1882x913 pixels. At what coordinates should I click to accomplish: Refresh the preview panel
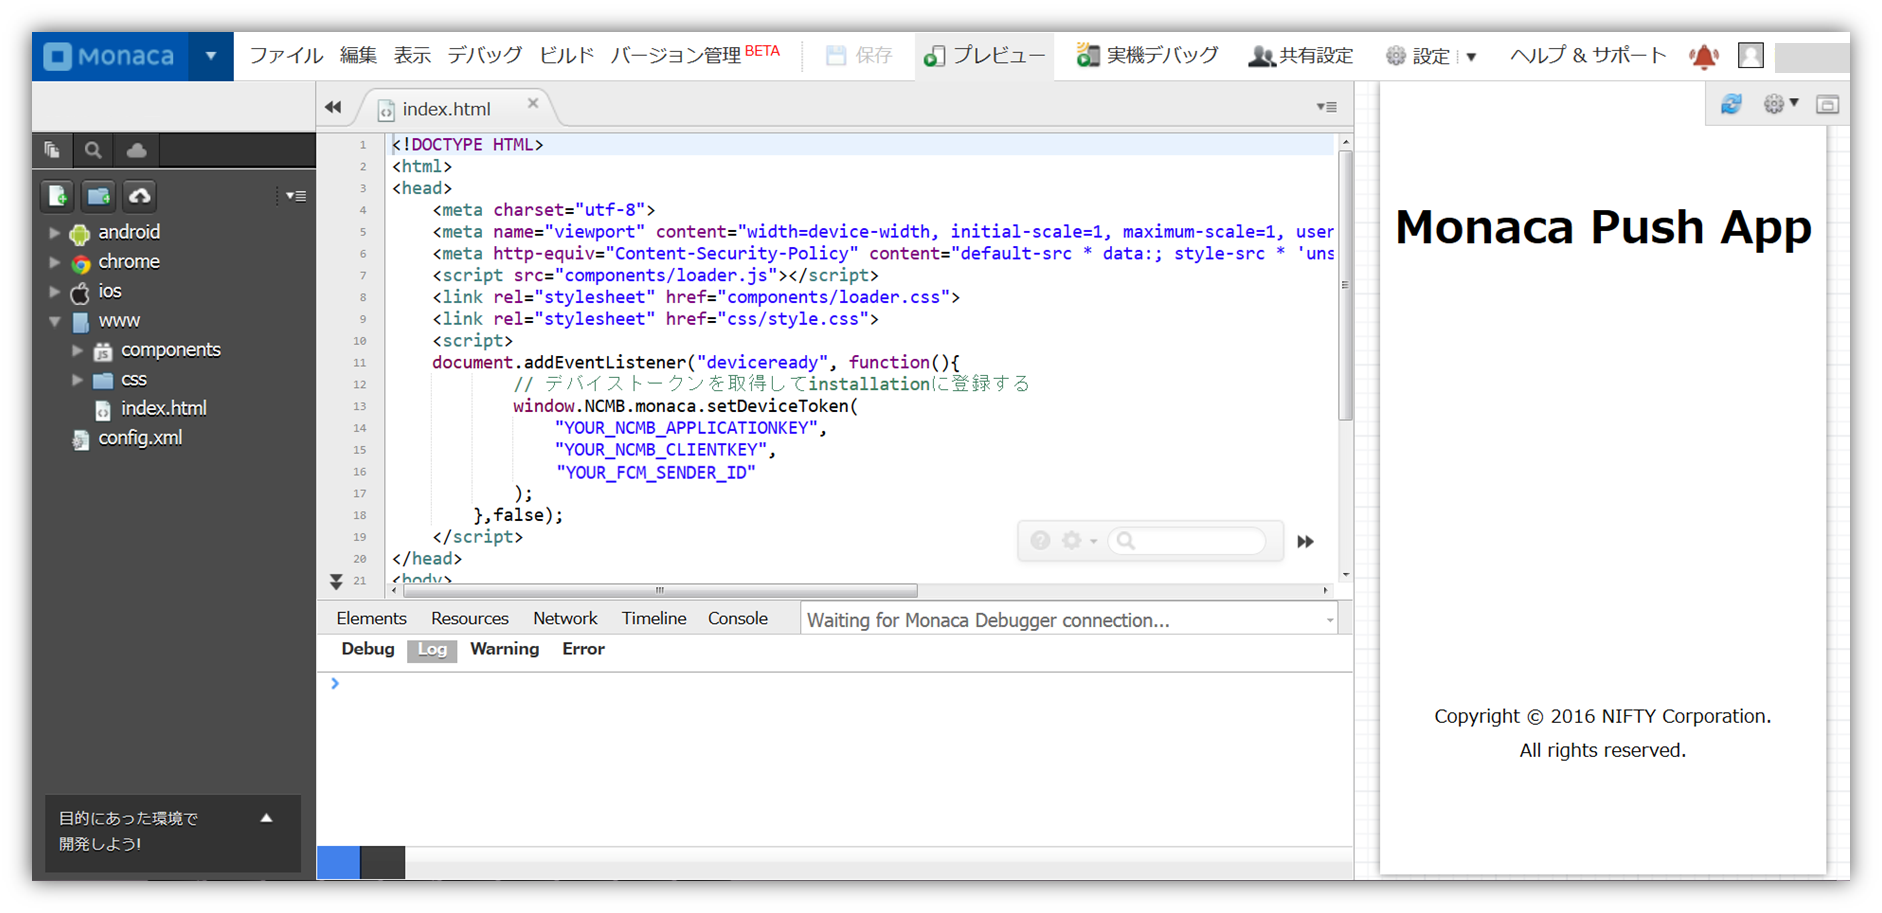[1731, 104]
